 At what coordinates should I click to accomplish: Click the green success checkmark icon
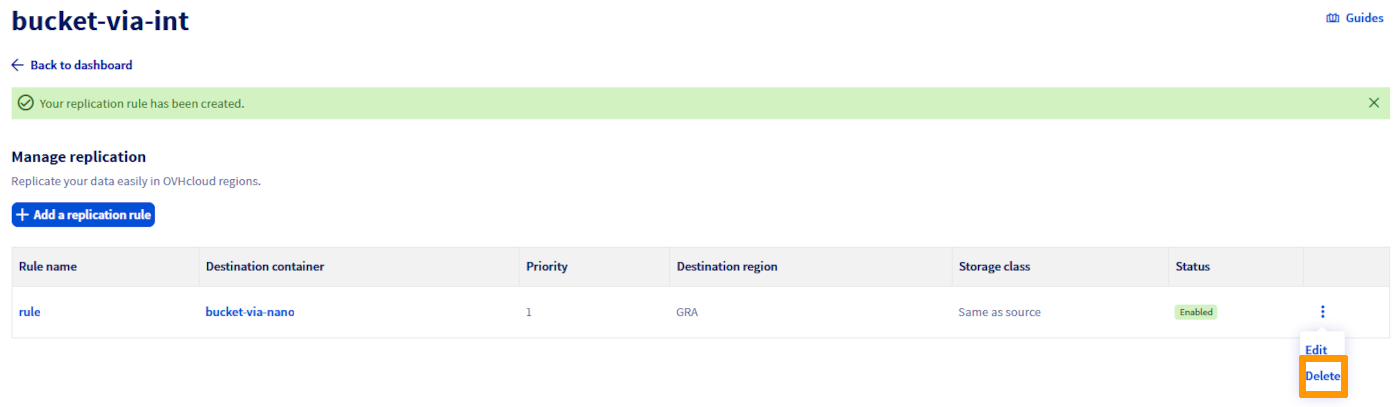26,103
